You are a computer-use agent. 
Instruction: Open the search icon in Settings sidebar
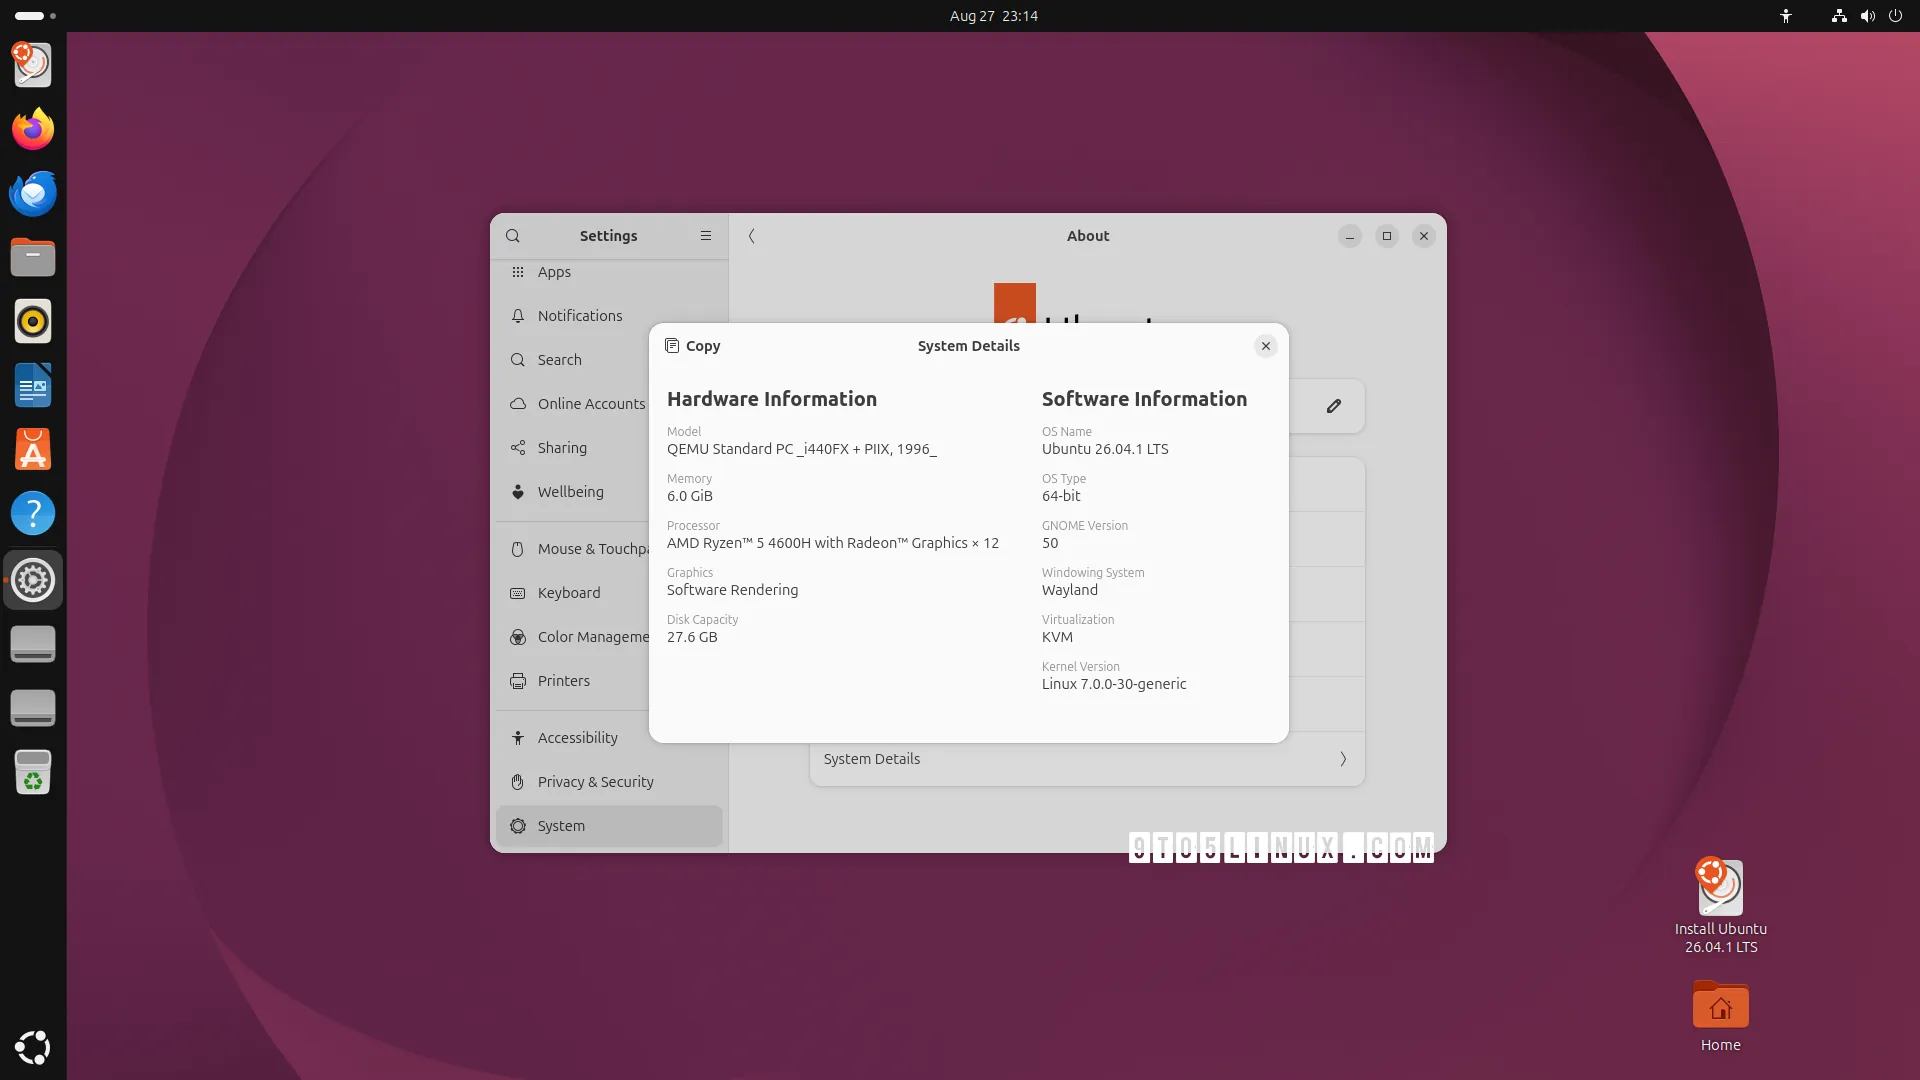[x=513, y=236]
